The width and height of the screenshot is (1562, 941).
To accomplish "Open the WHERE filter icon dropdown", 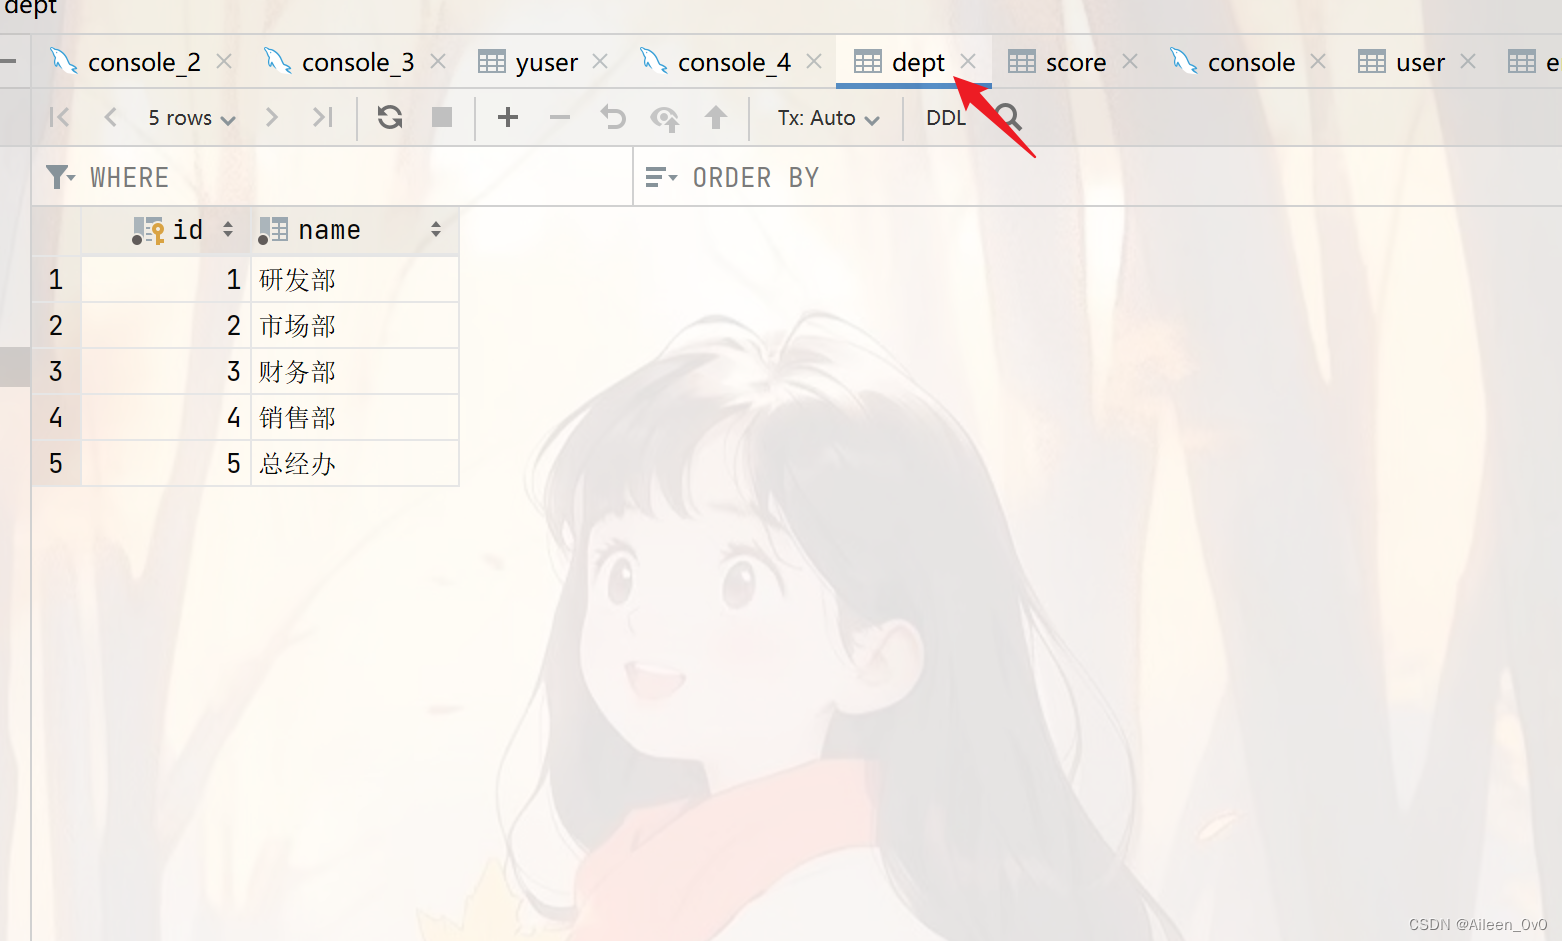I will tap(60, 177).
